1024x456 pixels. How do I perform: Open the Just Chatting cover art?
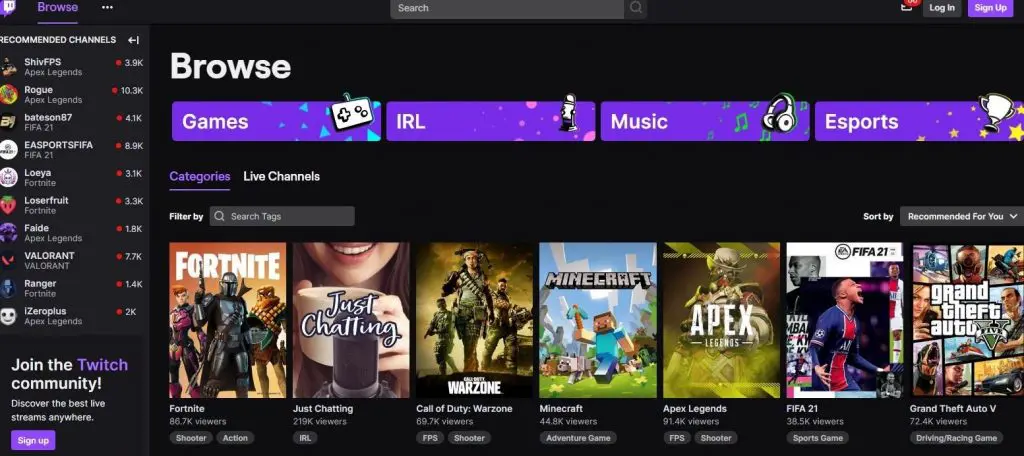(351, 320)
